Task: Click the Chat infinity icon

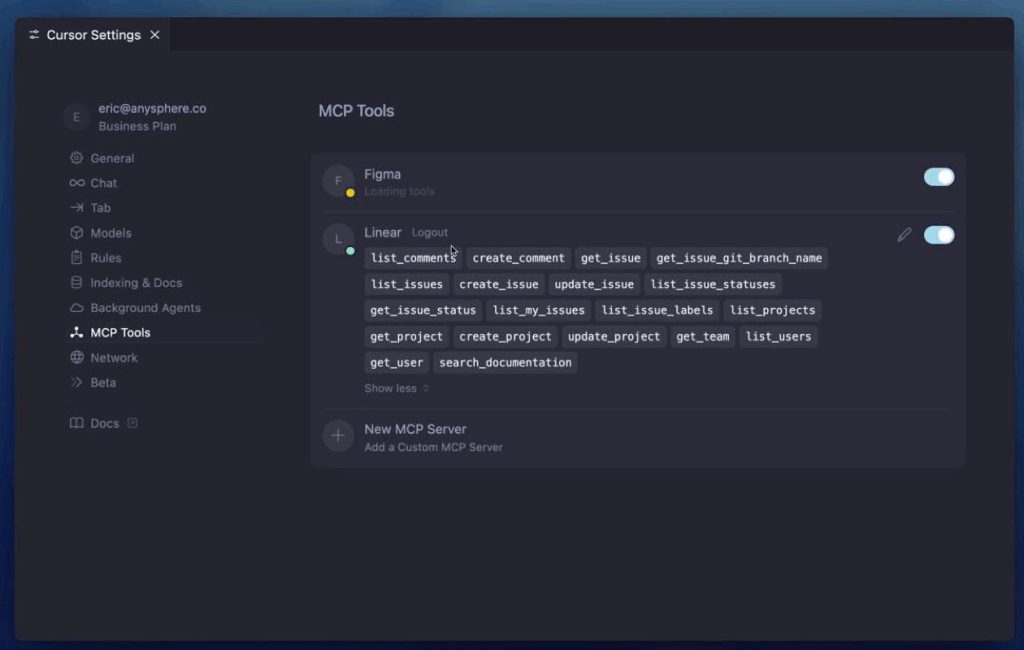Action: coord(77,183)
